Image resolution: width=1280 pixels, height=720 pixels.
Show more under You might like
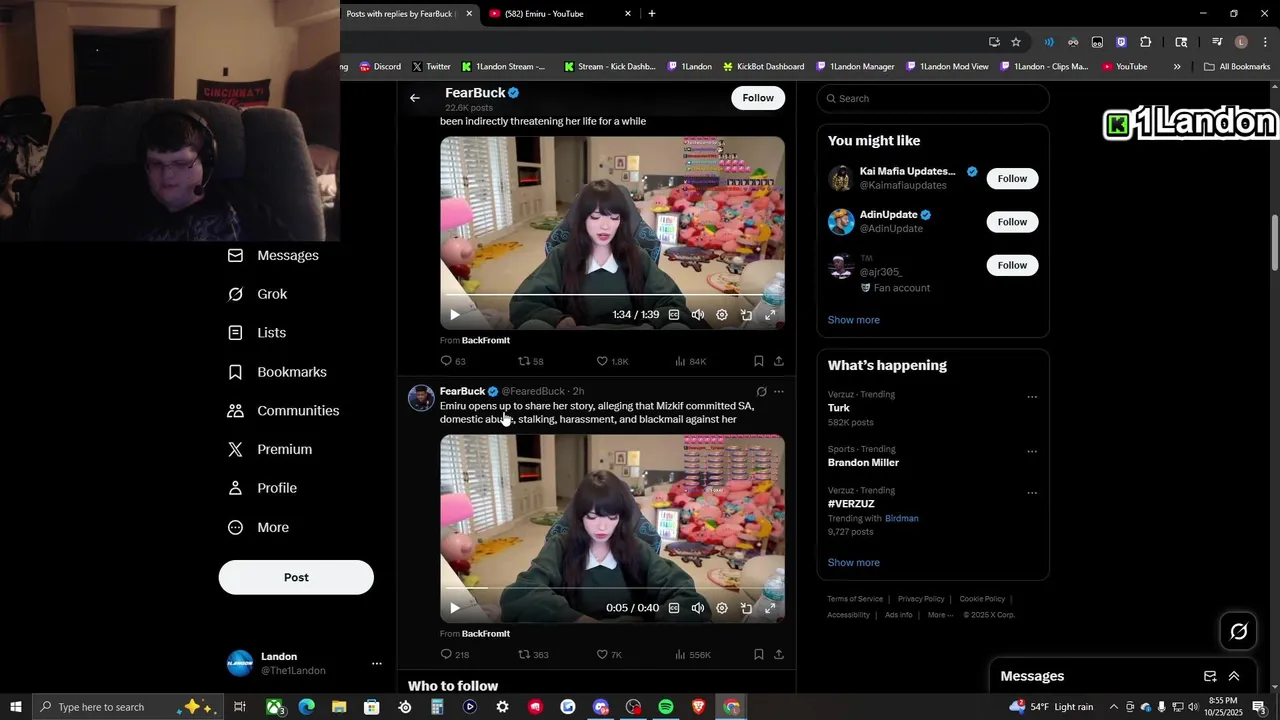[853, 320]
